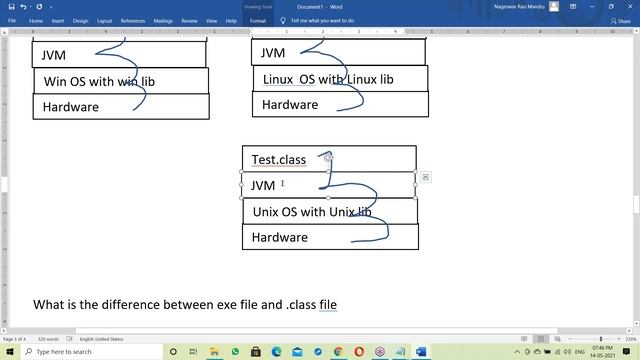Save the document with the floppy disk icon
Screen dimensions: 640x360
point(11,7)
